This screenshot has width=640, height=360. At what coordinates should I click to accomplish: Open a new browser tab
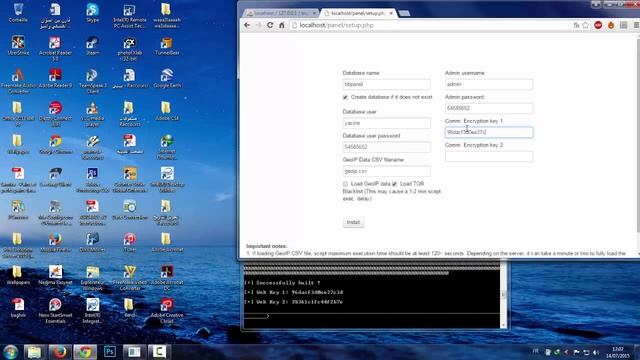click(x=404, y=13)
